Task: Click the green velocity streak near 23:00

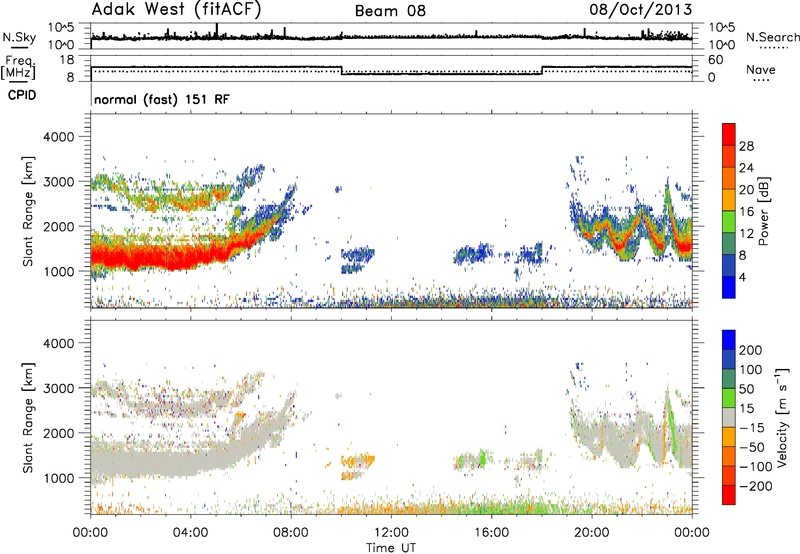Action: coord(673,429)
